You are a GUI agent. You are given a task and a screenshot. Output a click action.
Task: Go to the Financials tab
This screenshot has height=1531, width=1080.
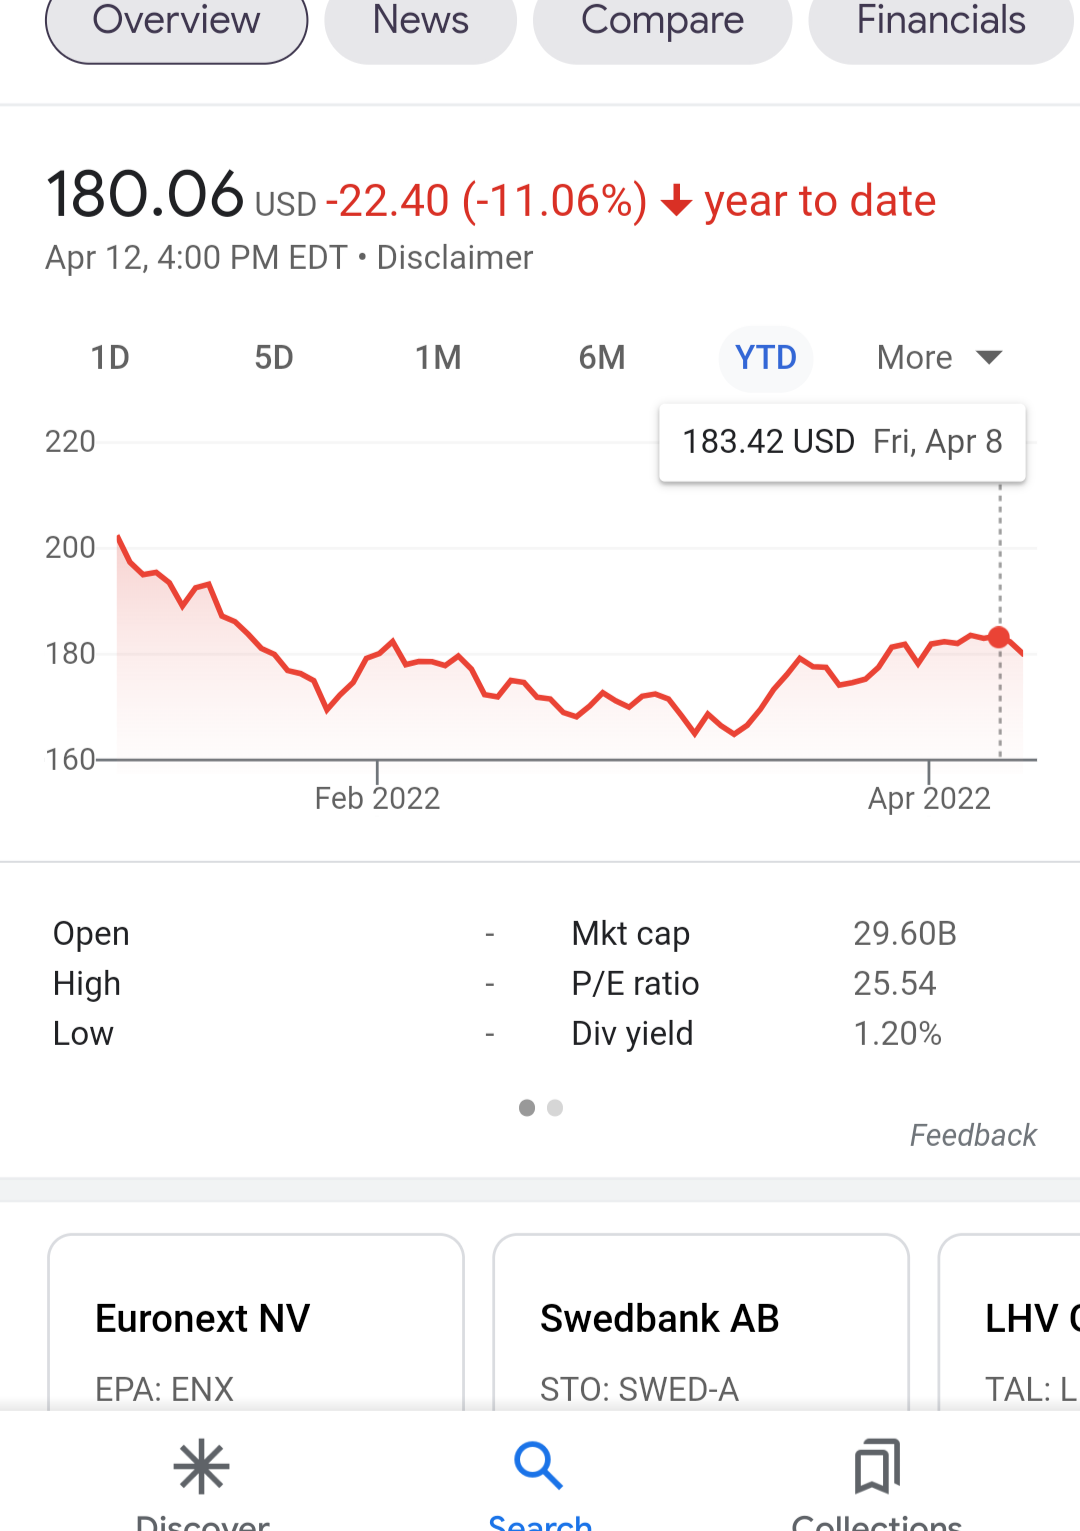pyautogui.click(x=941, y=22)
